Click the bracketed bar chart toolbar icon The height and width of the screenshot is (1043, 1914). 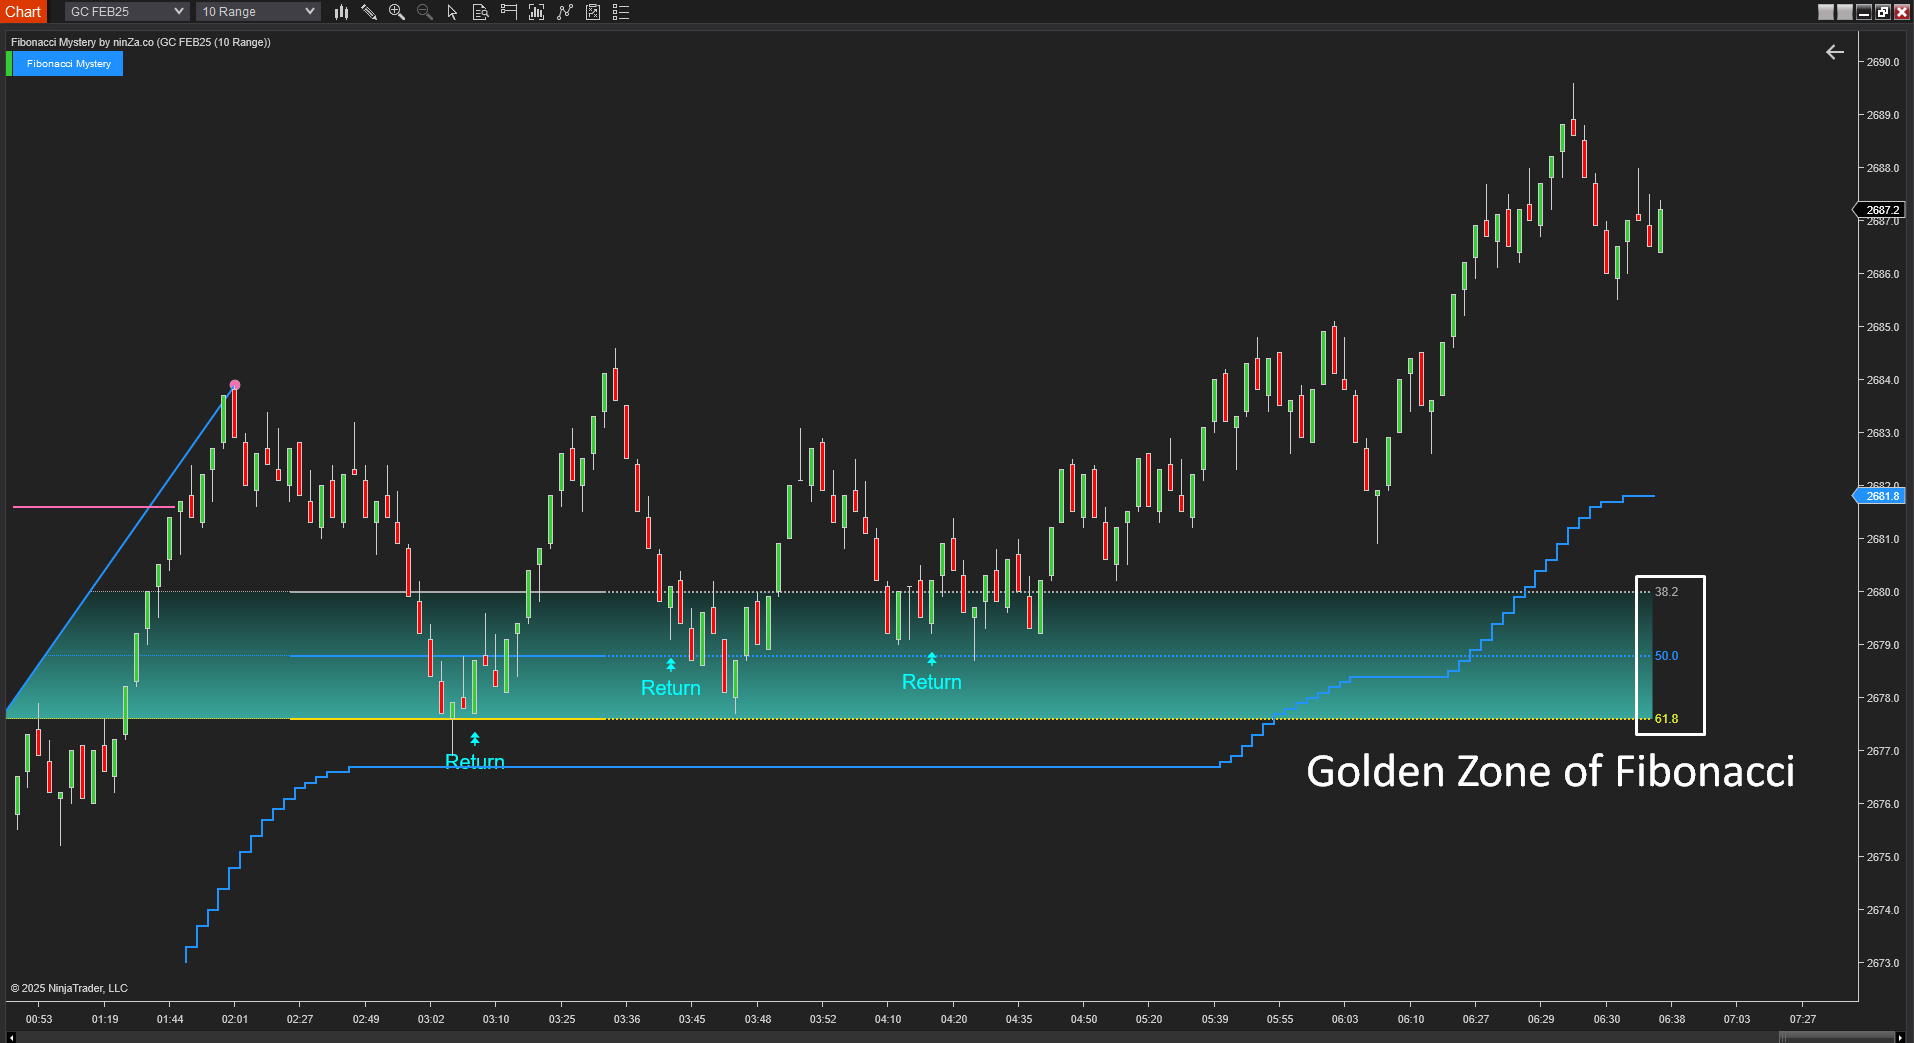click(x=536, y=12)
